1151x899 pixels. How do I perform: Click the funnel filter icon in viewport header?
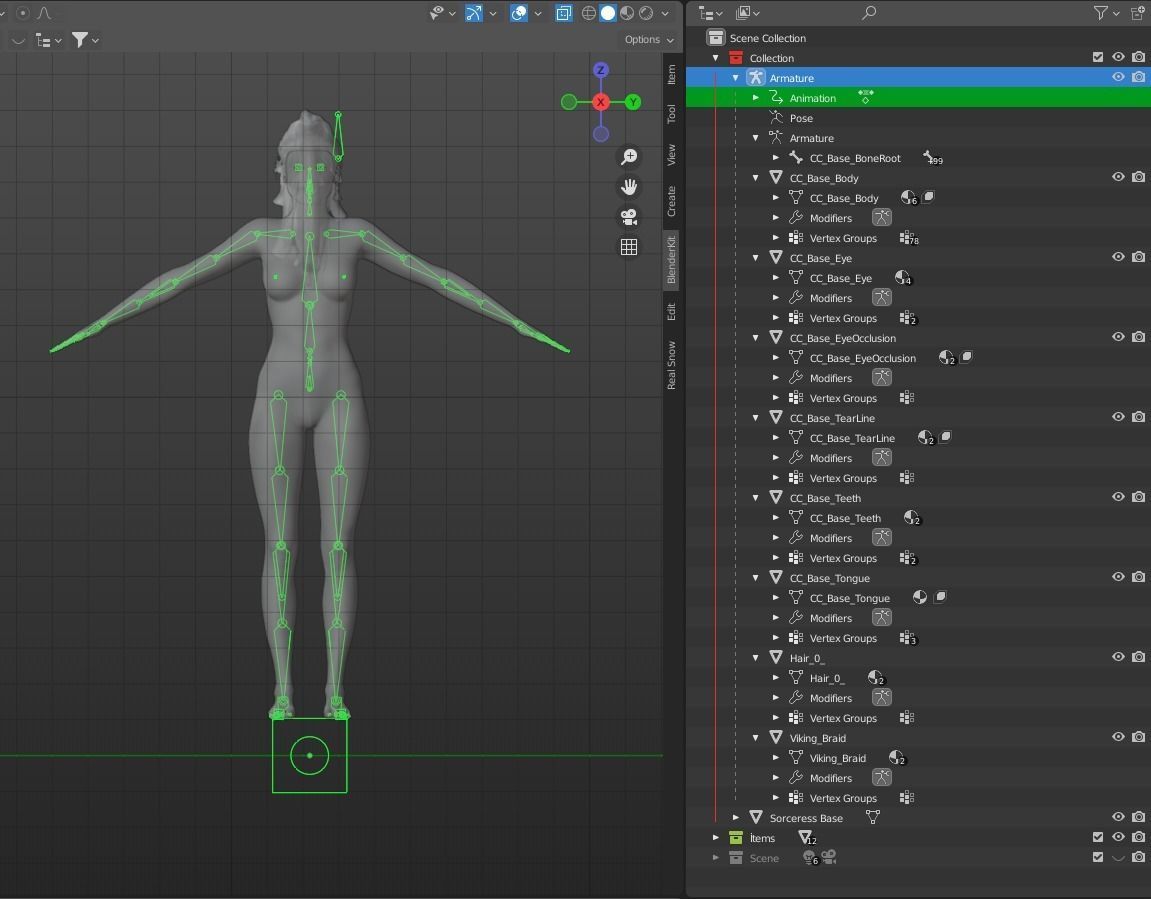pos(80,40)
